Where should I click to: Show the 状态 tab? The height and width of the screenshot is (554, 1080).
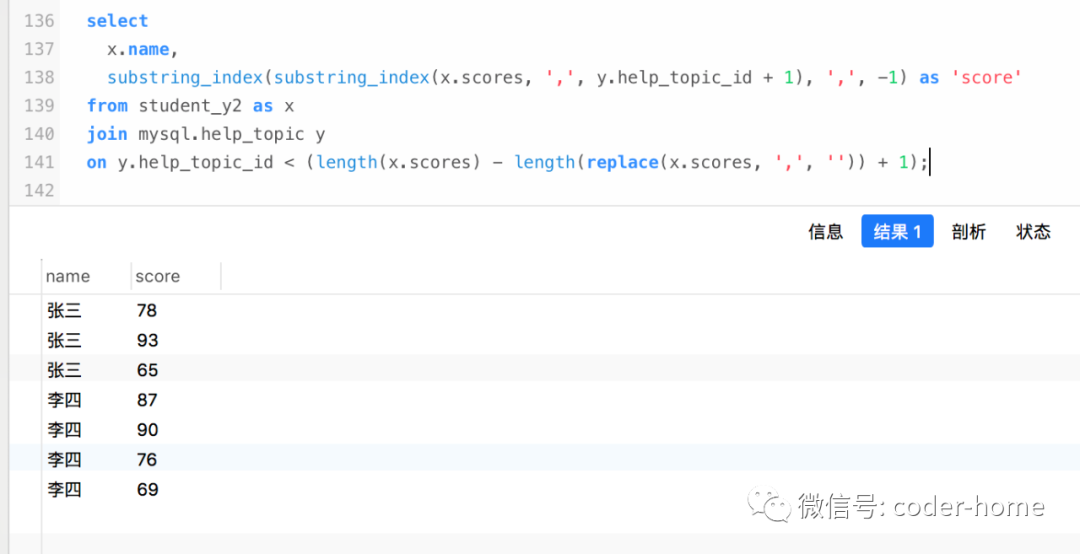click(1033, 232)
